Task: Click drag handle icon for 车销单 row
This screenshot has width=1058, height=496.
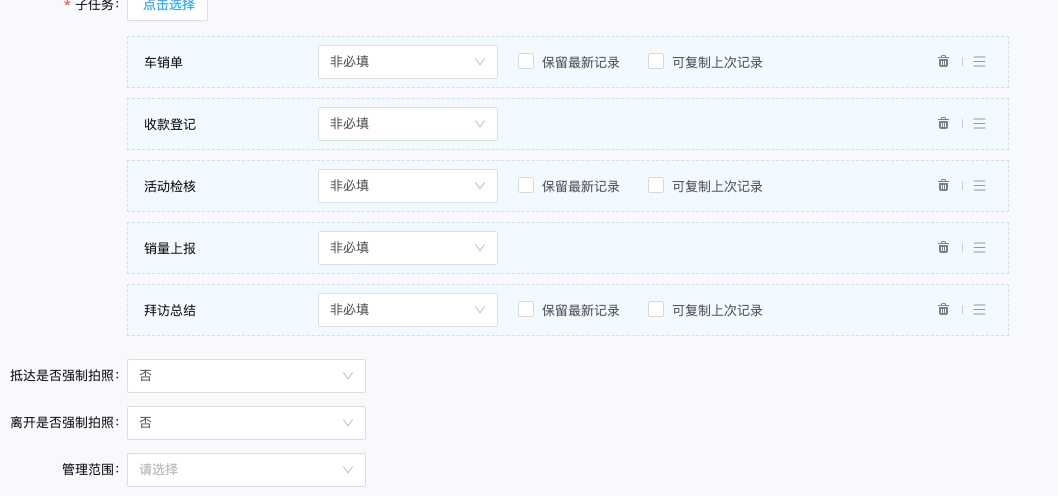Action: [979, 61]
